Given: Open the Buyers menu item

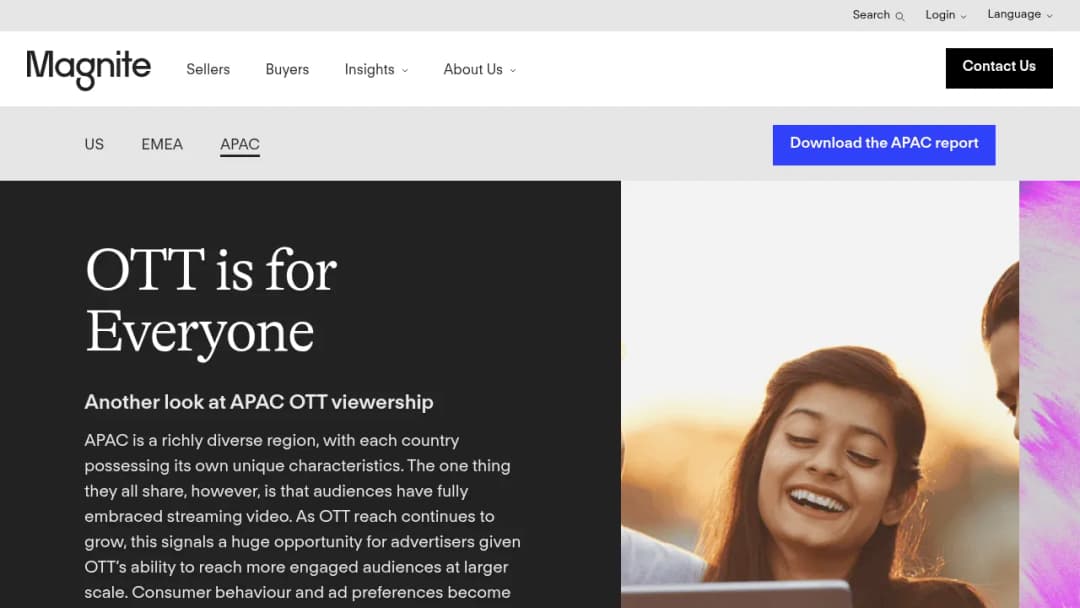Looking at the screenshot, I should [287, 70].
